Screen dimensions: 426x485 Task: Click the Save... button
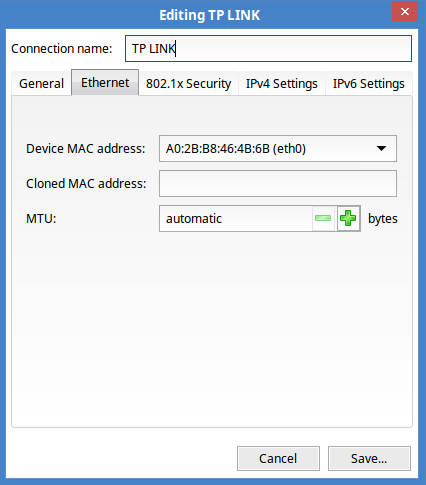369,459
